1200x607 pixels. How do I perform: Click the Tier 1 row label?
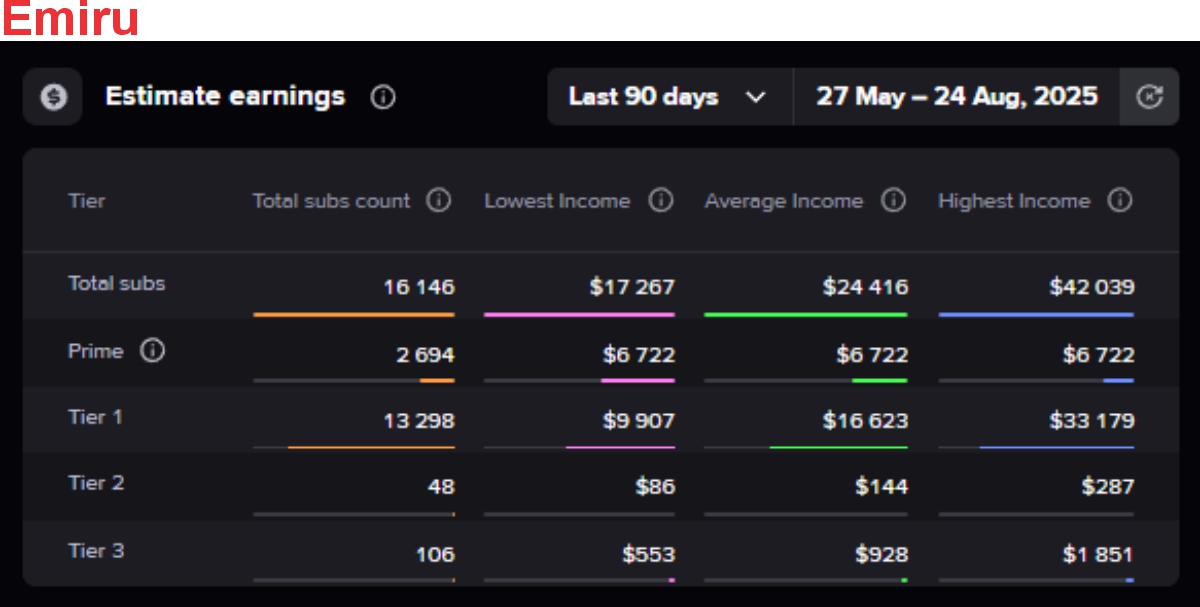click(x=95, y=417)
